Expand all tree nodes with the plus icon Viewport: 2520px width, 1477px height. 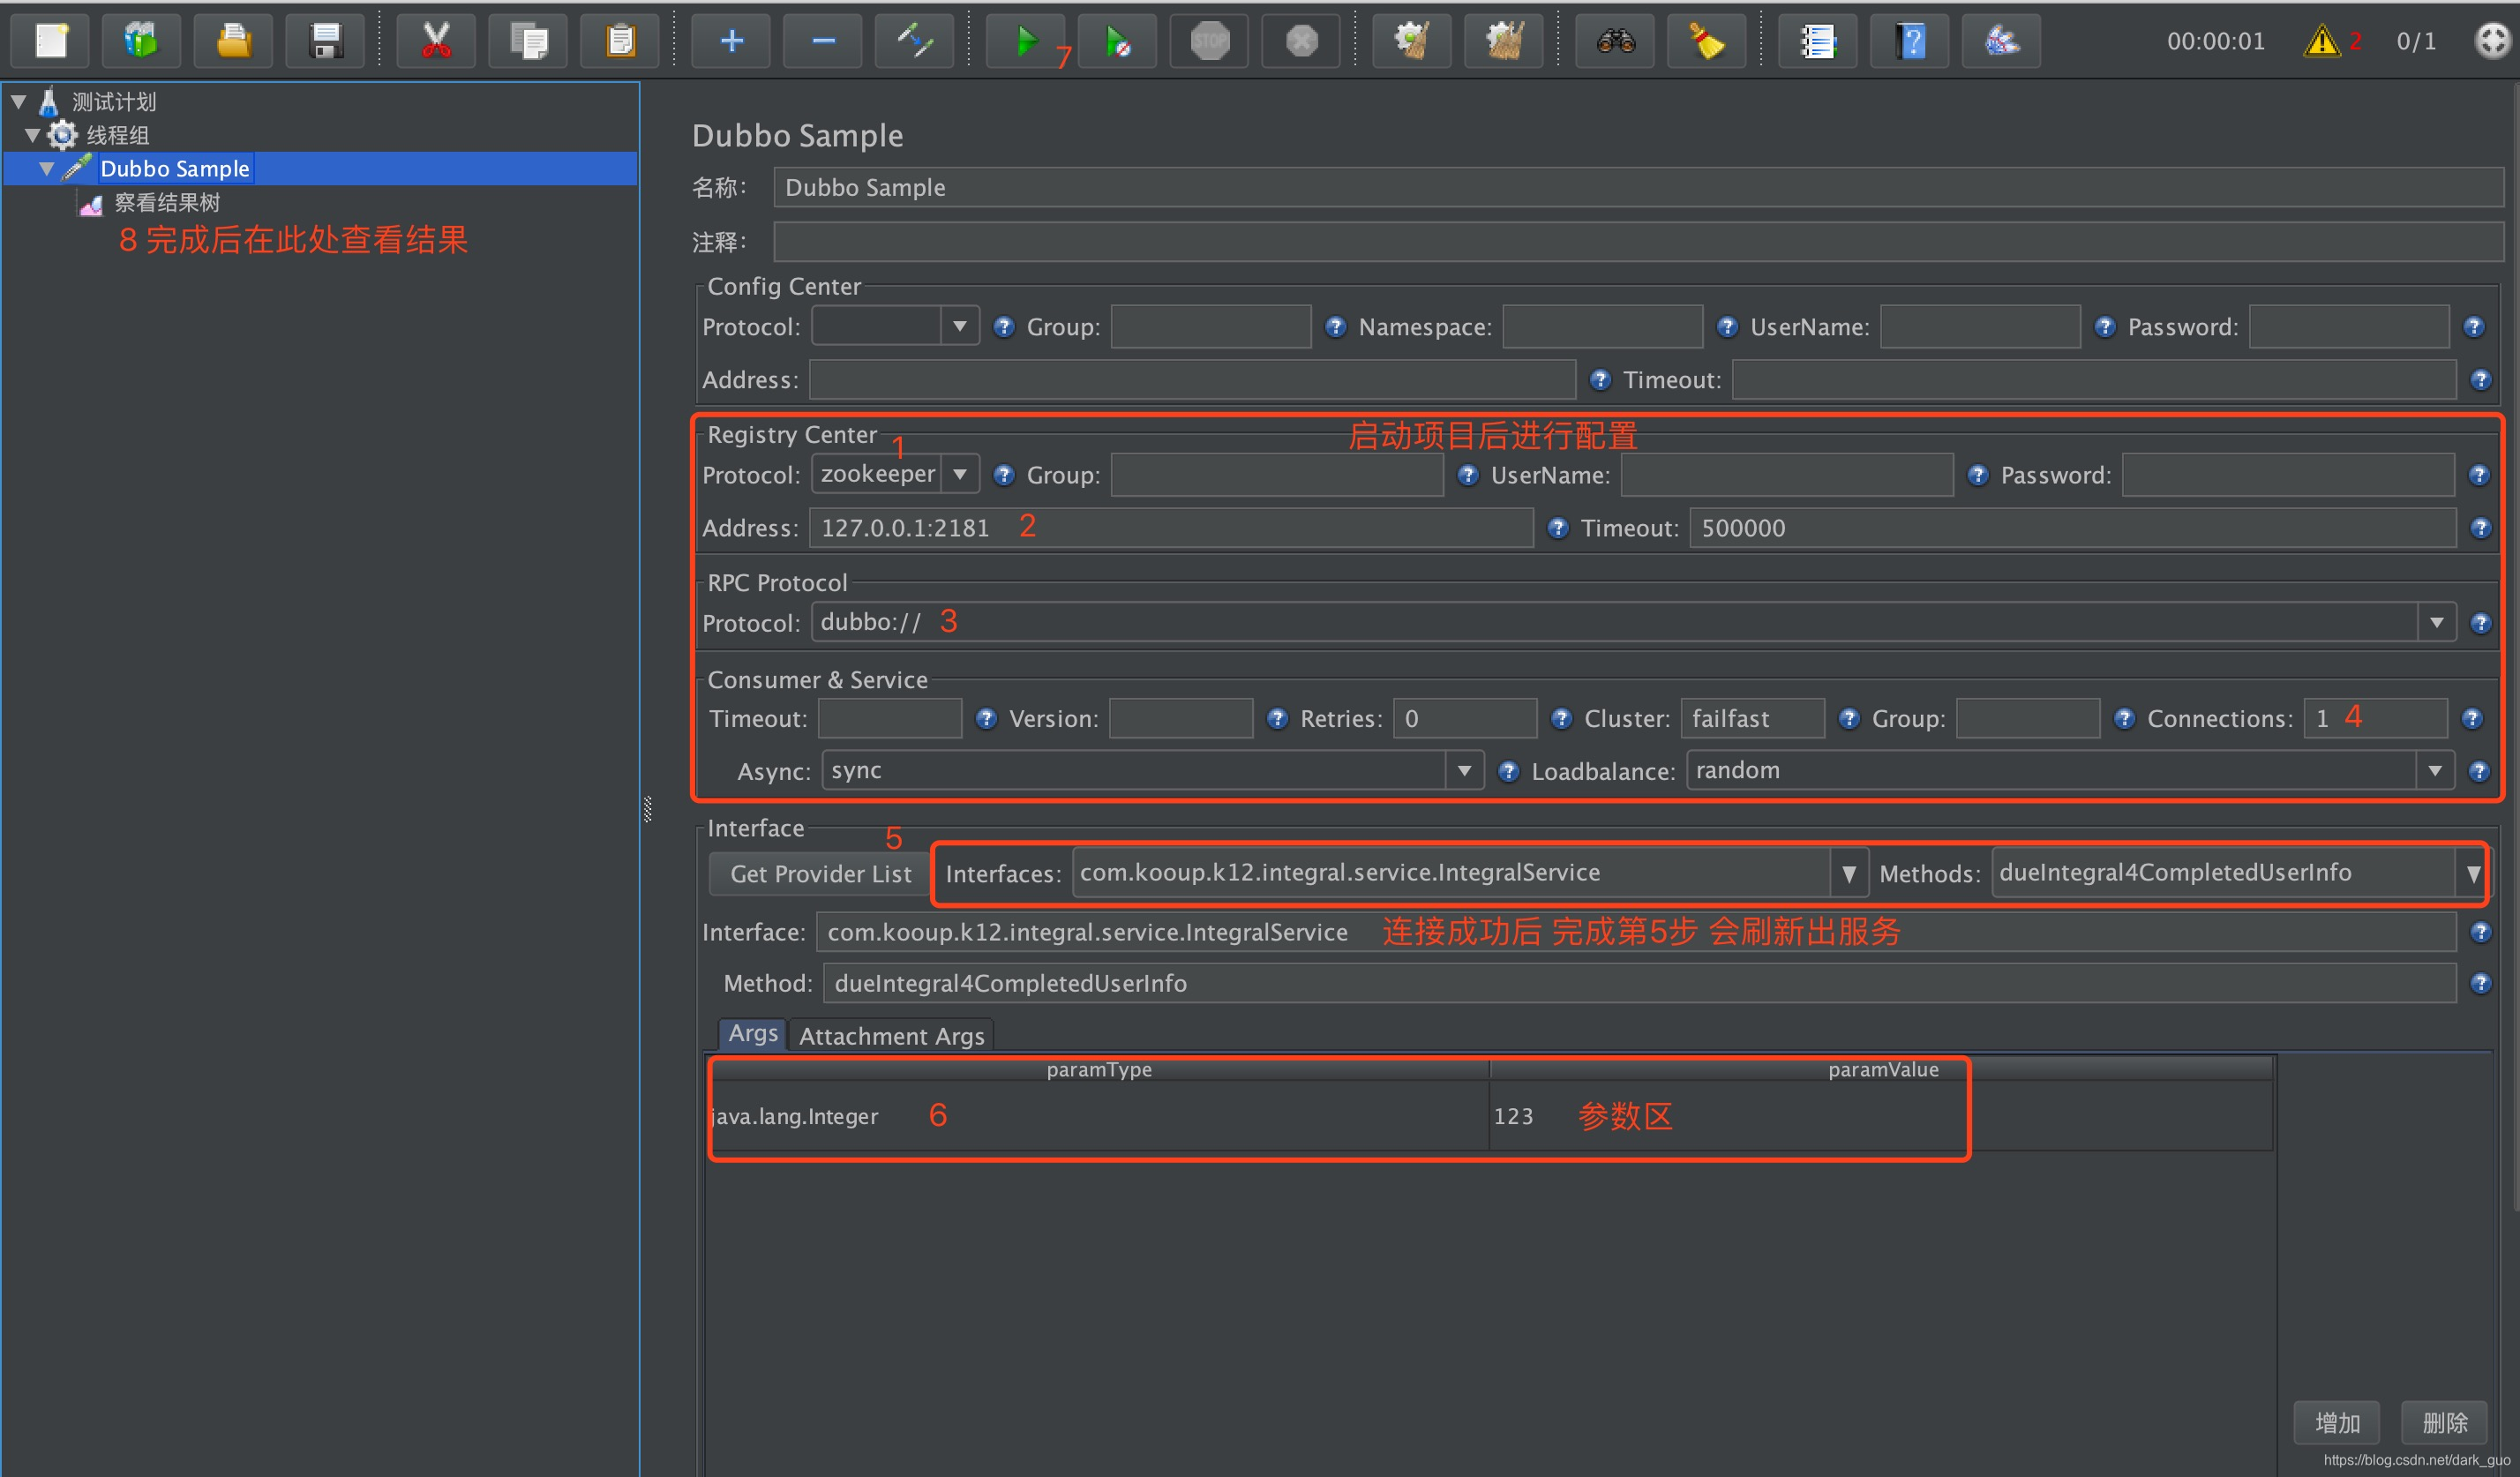point(731,41)
